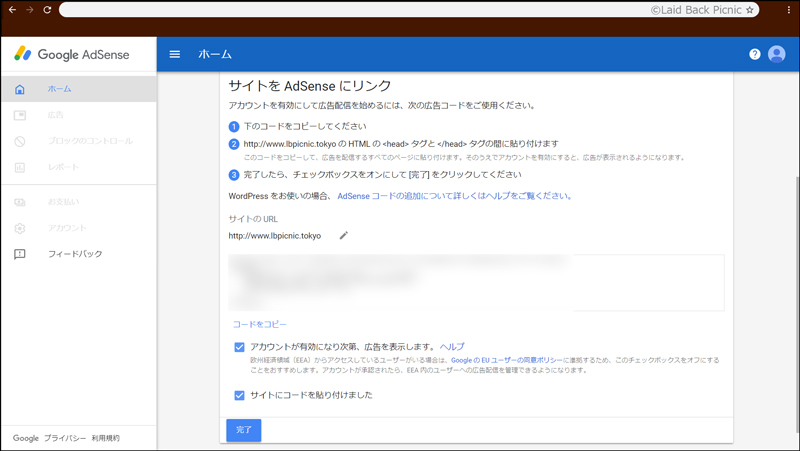
Task: Click the home icon in sidebar
Action: pyautogui.click(x=20, y=89)
